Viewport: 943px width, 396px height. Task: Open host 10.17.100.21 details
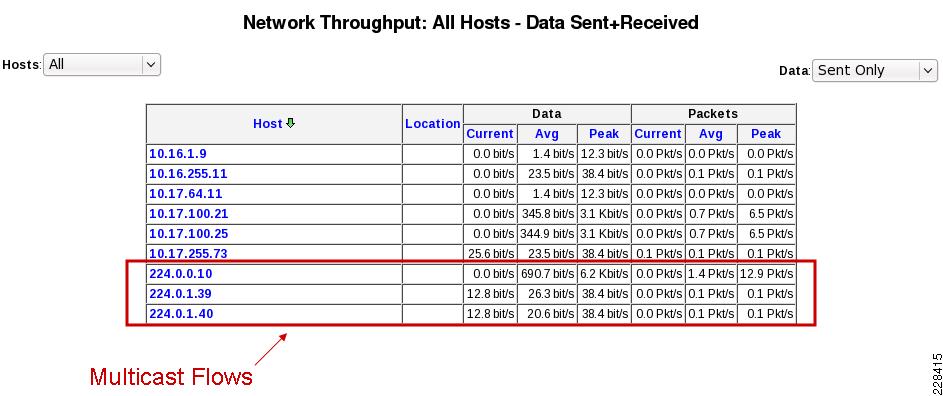tap(189, 214)
